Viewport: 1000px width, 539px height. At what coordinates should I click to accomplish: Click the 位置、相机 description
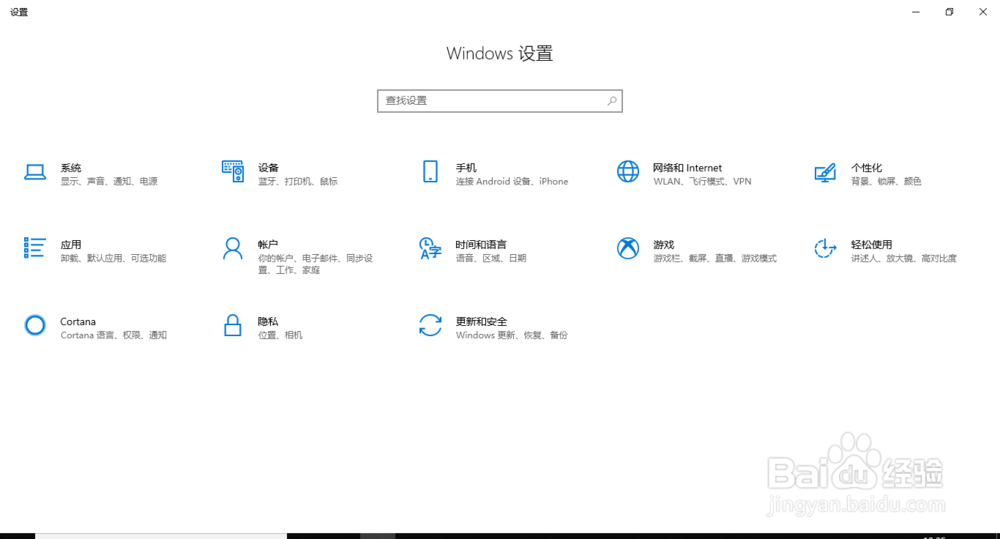click(x=280, y=336)
